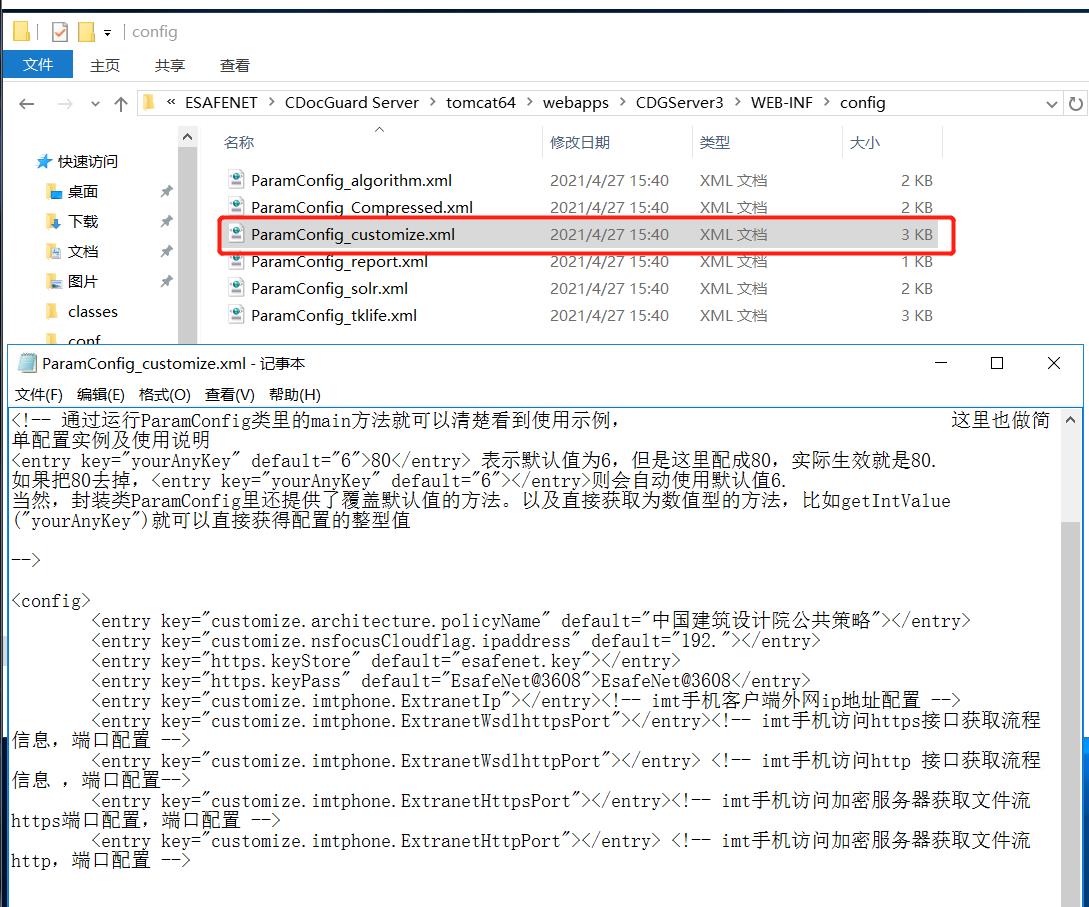The image size is (1089, 907).
Task: Switch to the 查看 ribbon tab
Action: (x=235, y=65)
